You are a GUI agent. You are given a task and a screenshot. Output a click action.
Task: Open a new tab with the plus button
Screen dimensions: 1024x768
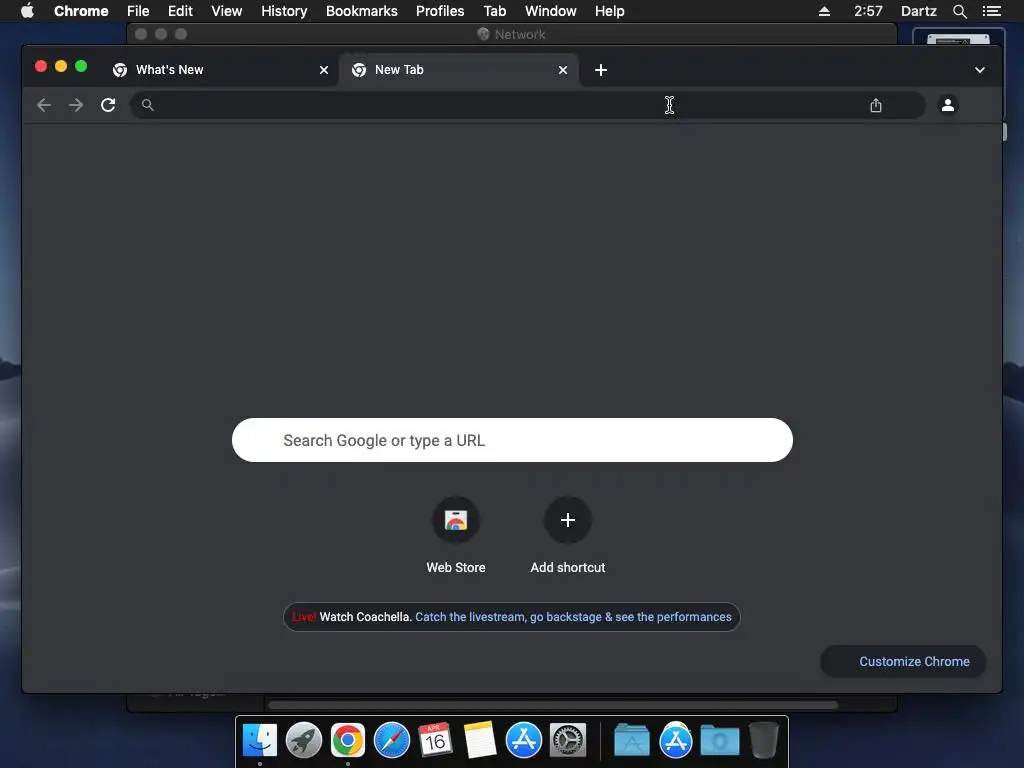coord(601,70)
